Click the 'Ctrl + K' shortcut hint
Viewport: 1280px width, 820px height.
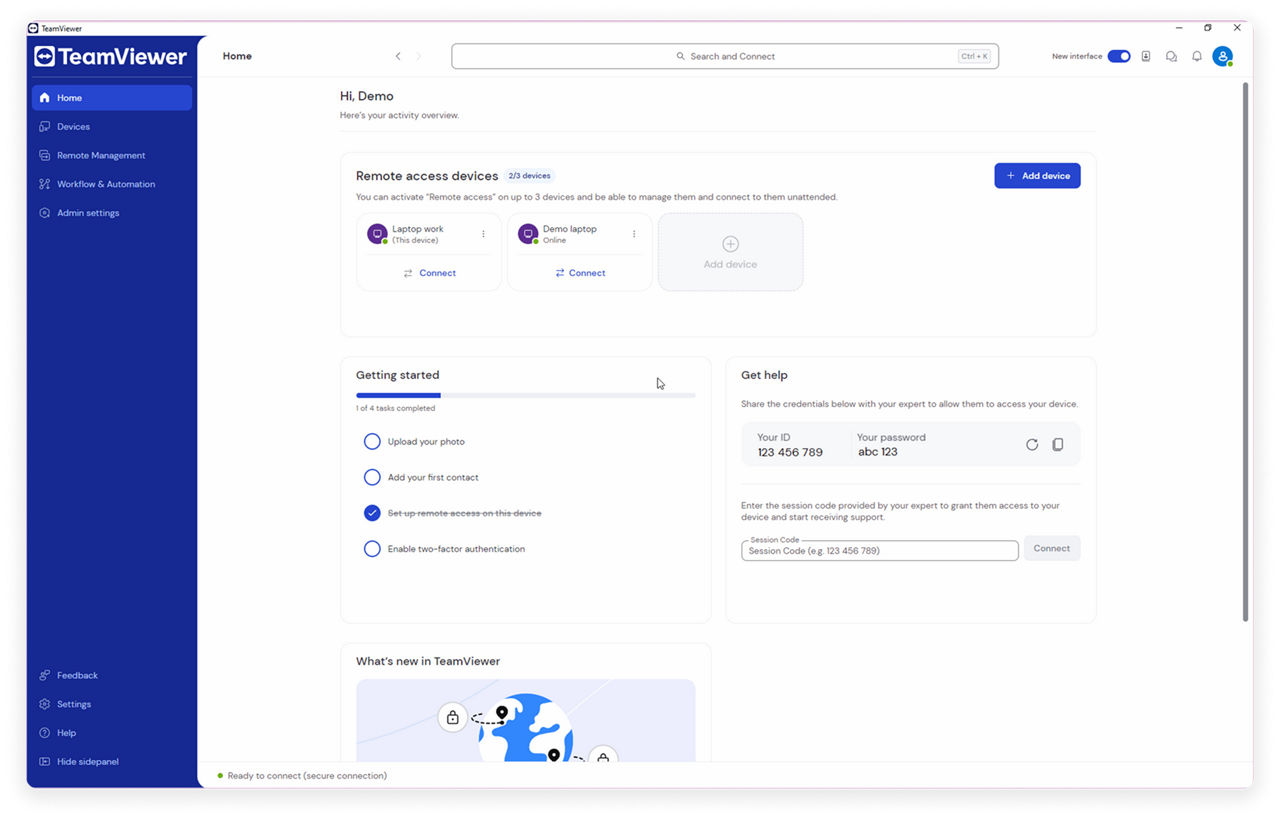pos(974,57)
